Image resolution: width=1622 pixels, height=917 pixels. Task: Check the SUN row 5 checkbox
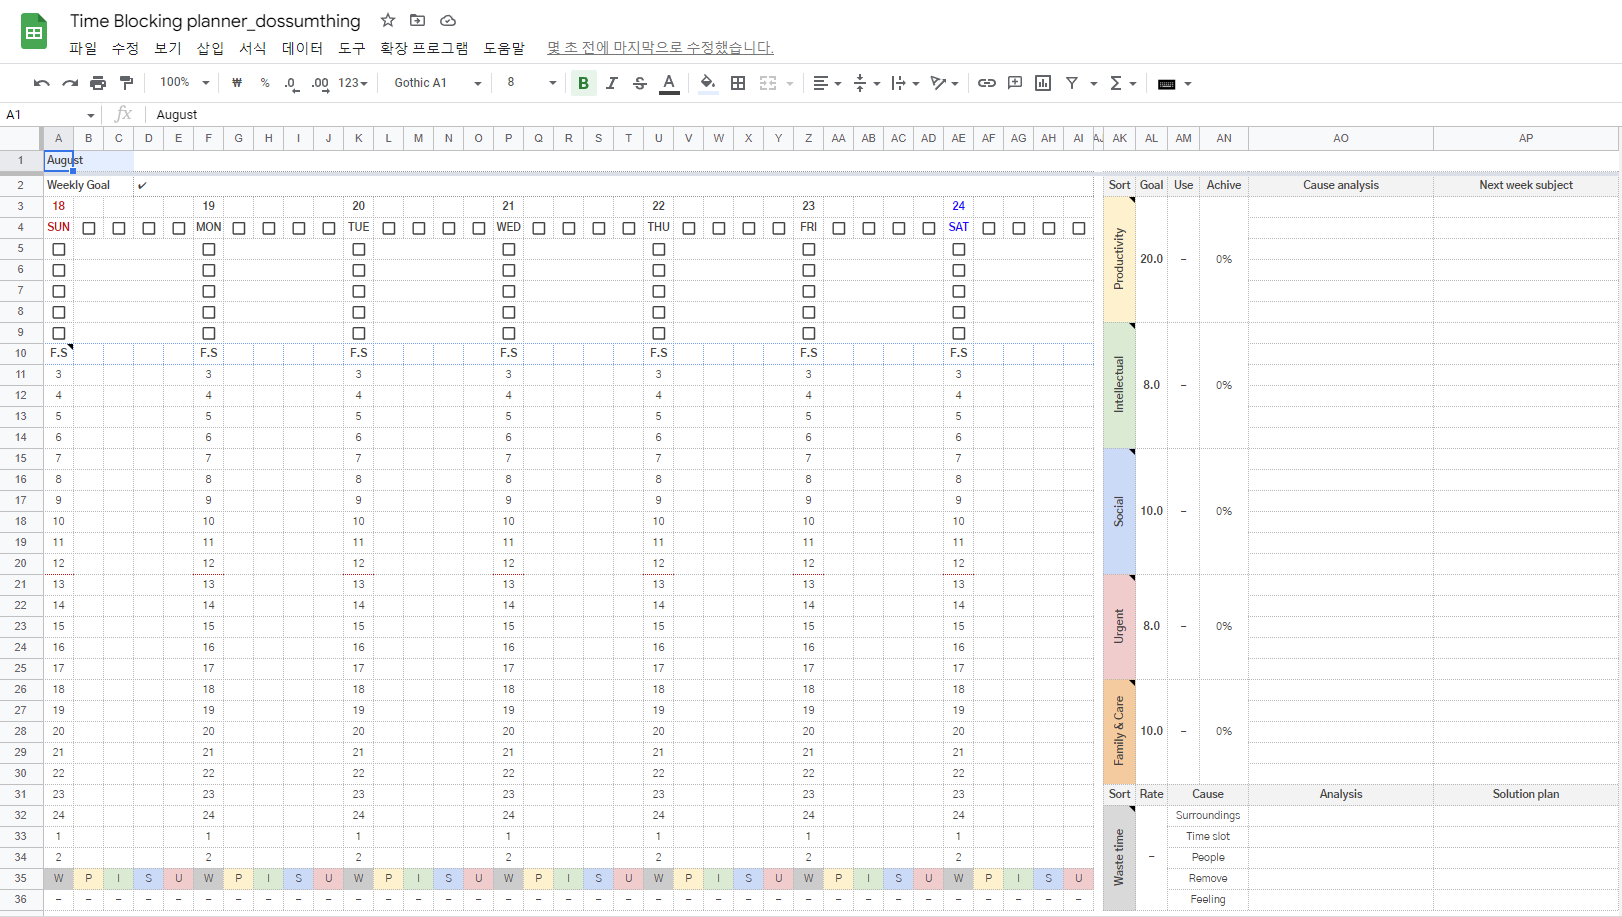pos(59,249)
